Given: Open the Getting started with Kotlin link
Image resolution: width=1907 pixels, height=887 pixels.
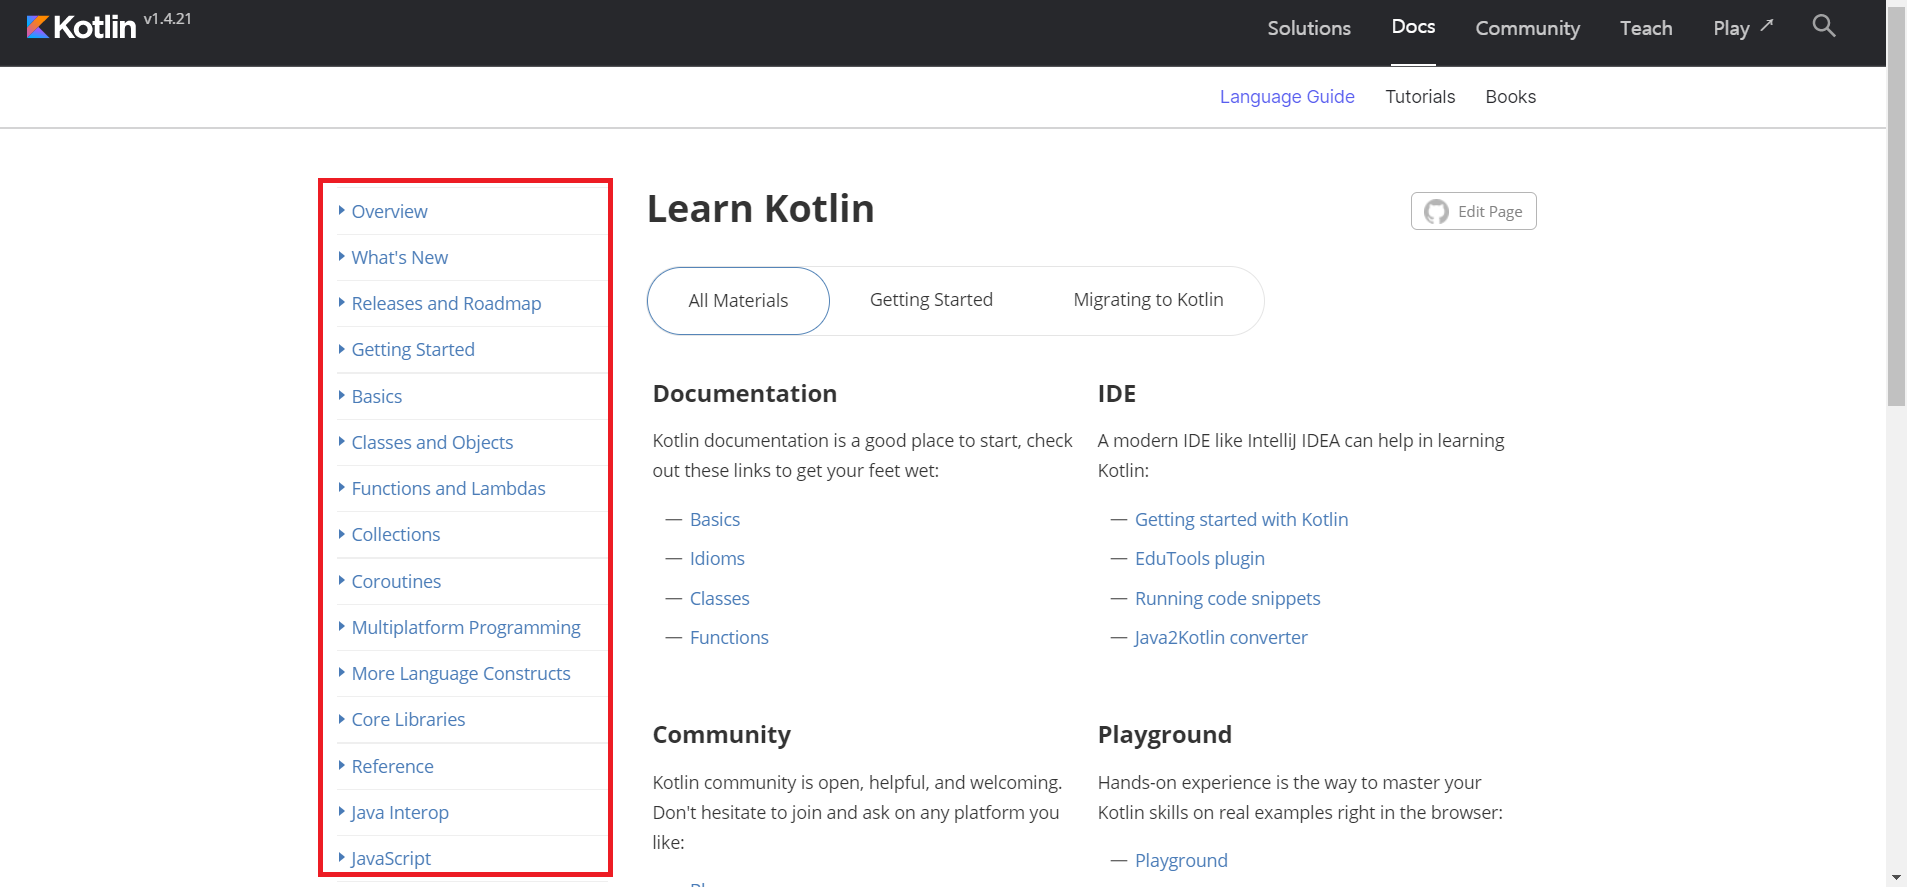Looking at the screenshot, I should click(x=1241, y=519).
